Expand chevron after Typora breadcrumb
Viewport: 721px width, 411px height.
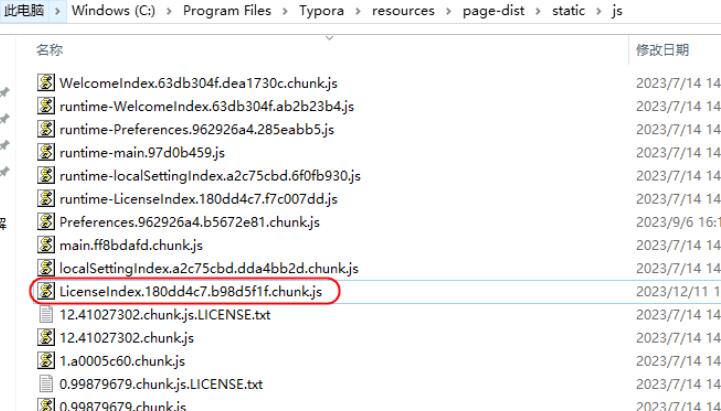pos(358,11)
